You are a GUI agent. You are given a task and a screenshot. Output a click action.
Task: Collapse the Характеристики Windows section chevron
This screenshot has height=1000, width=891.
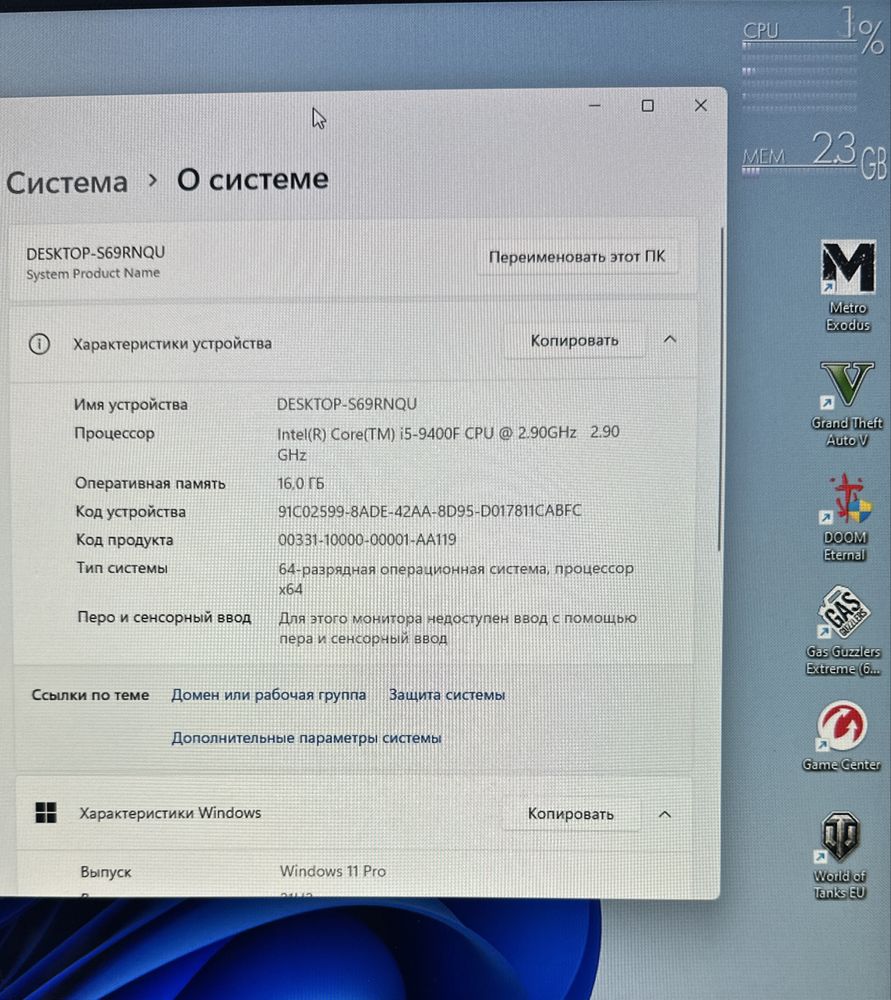665,814
